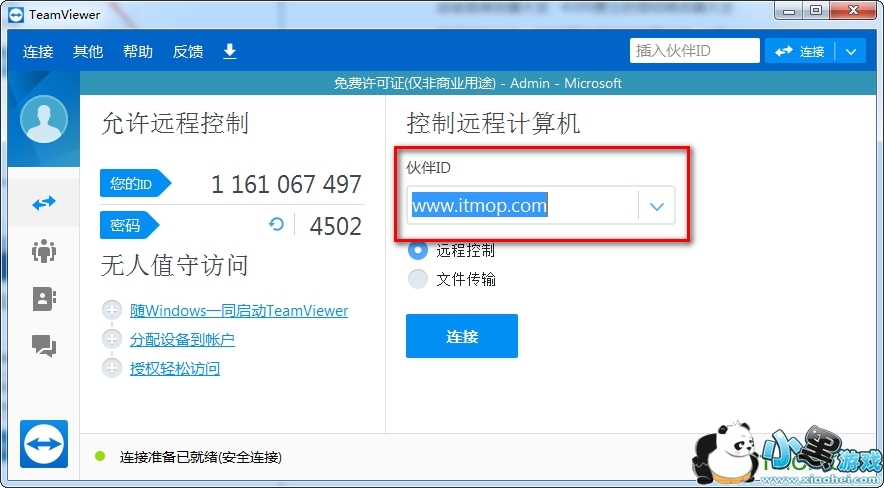Select the remote control arrows sidebar icon

tap(44, 203)
